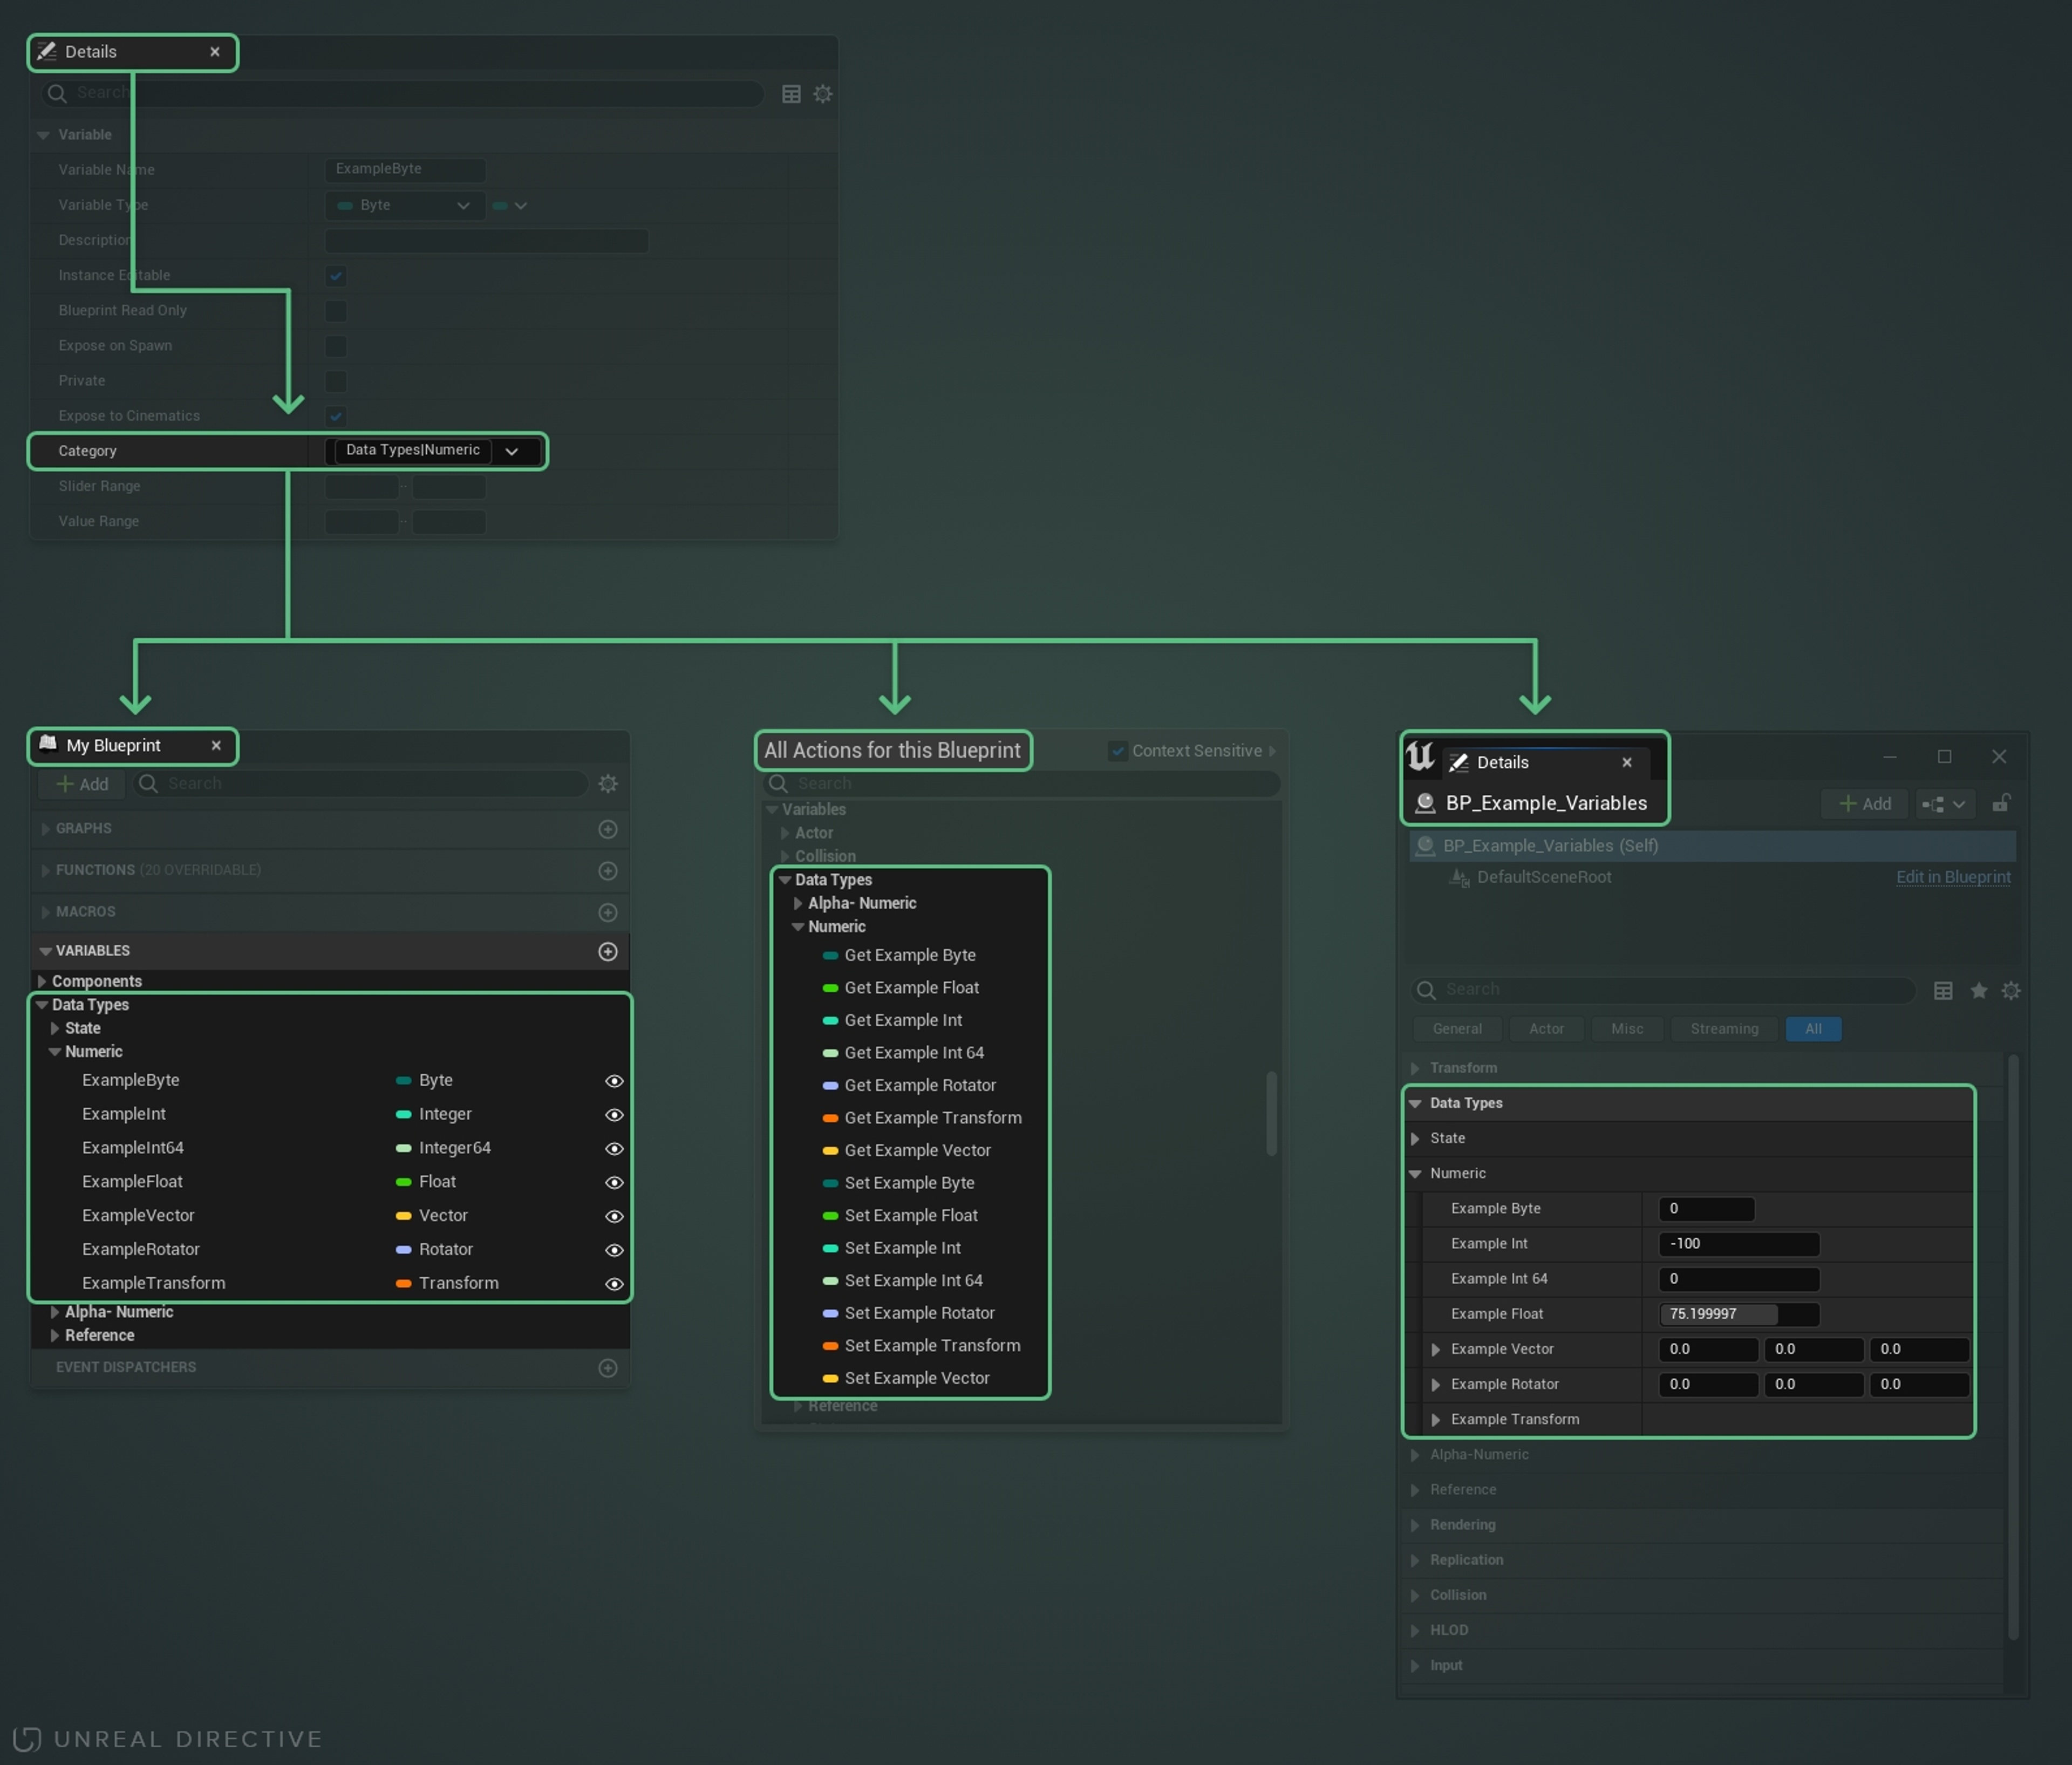The image size is (2072, 1765).
Task: Uncheck the Context Sensitive checkbox
Action: click(1118, 751)
